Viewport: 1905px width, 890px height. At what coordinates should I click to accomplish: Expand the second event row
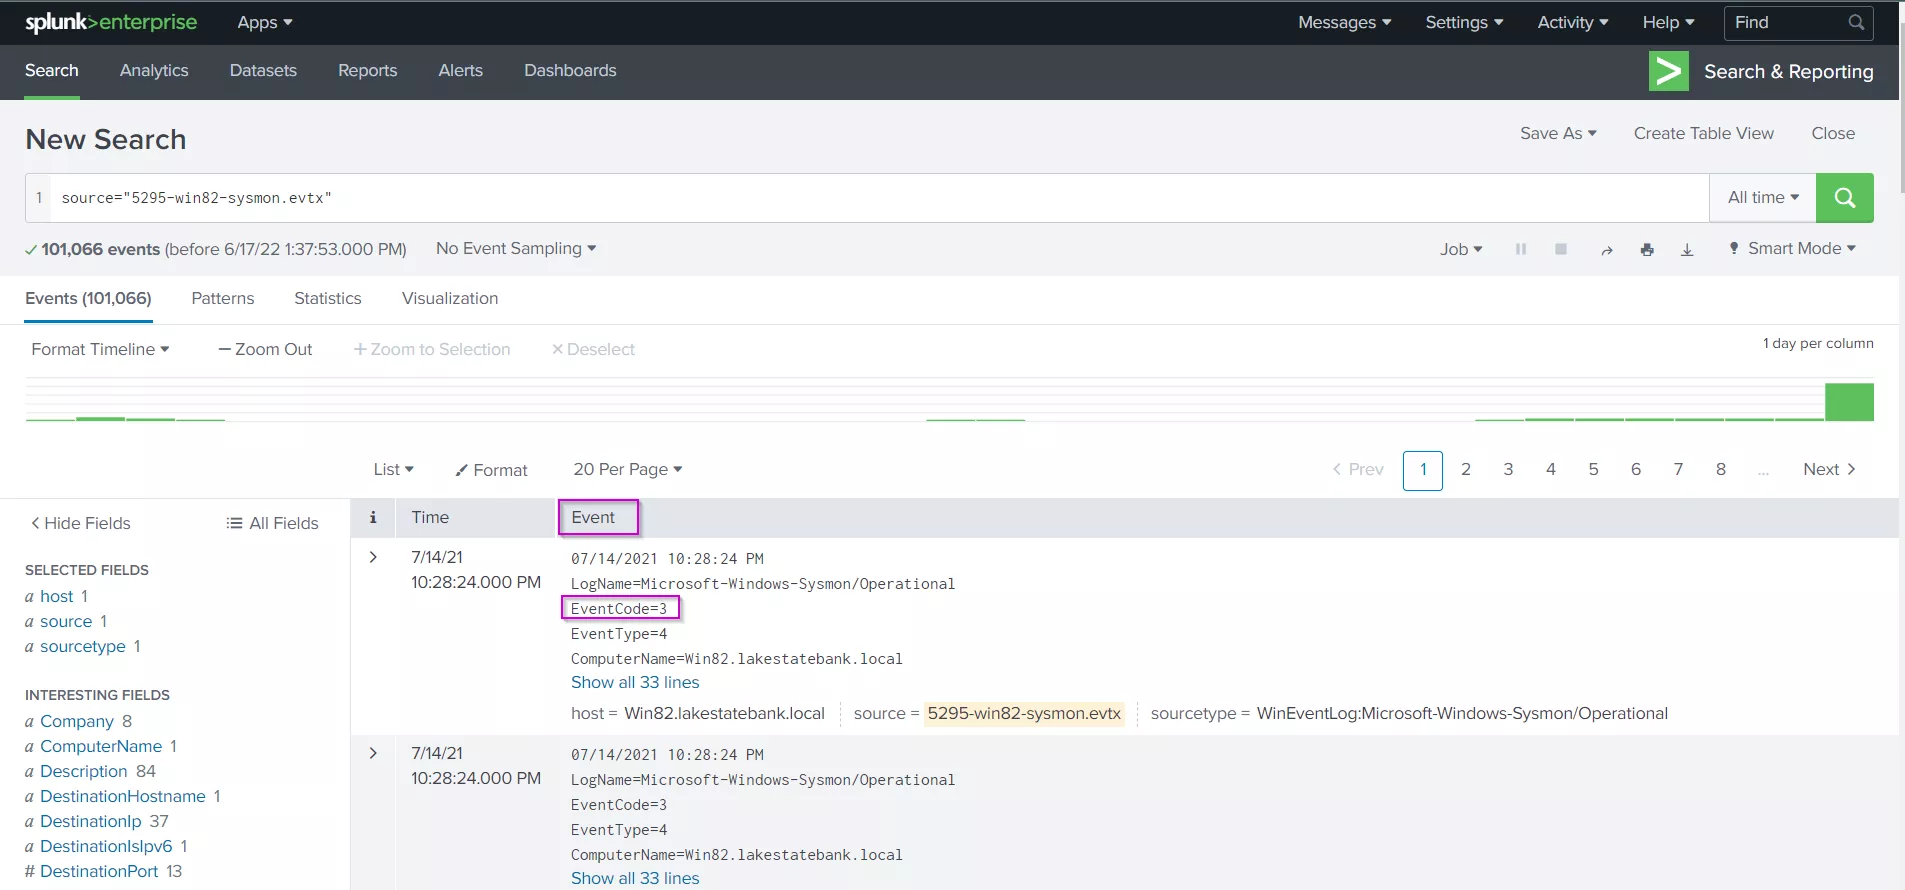tap(373, 753)
